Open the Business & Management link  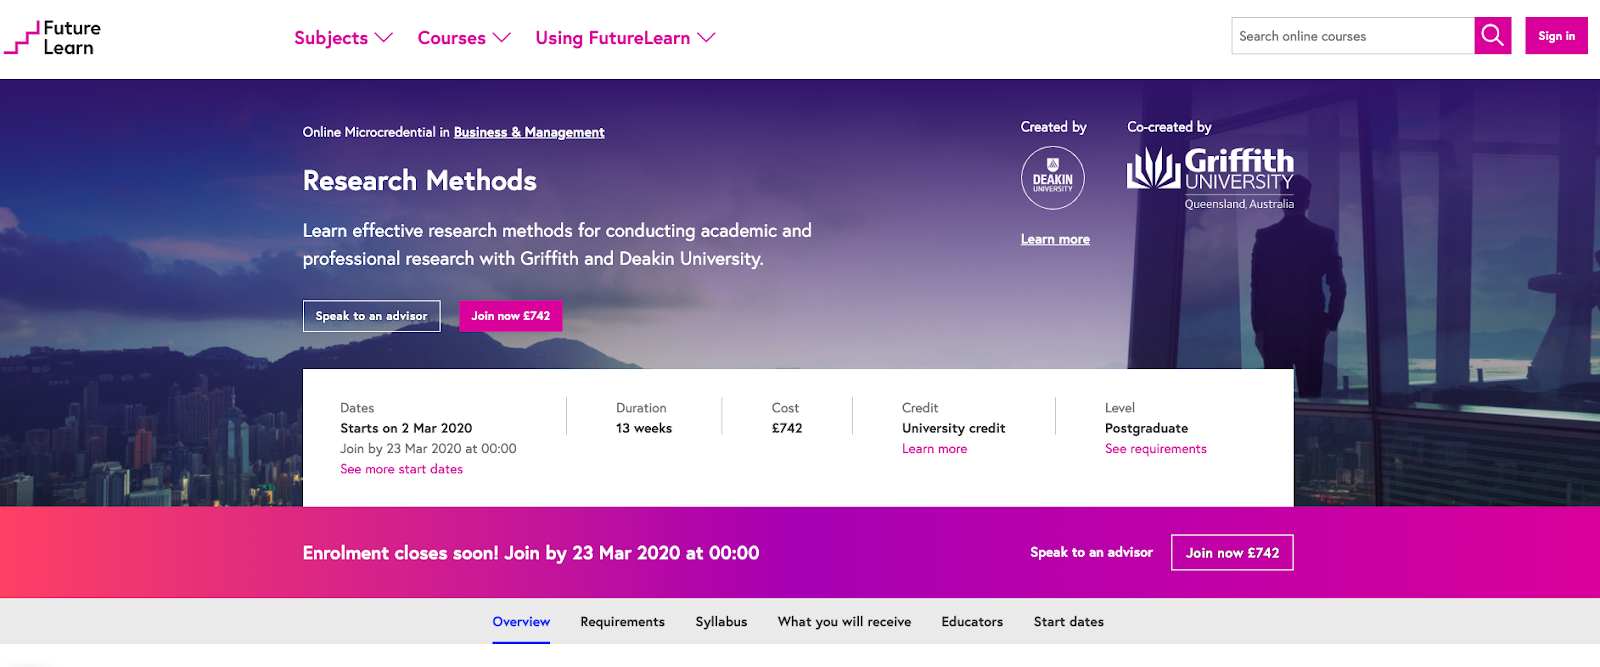(529, 132)
